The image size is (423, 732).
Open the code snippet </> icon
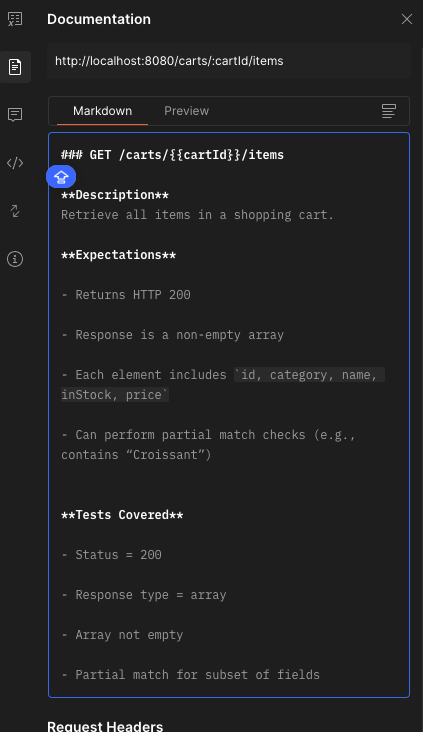pos(15,163)
